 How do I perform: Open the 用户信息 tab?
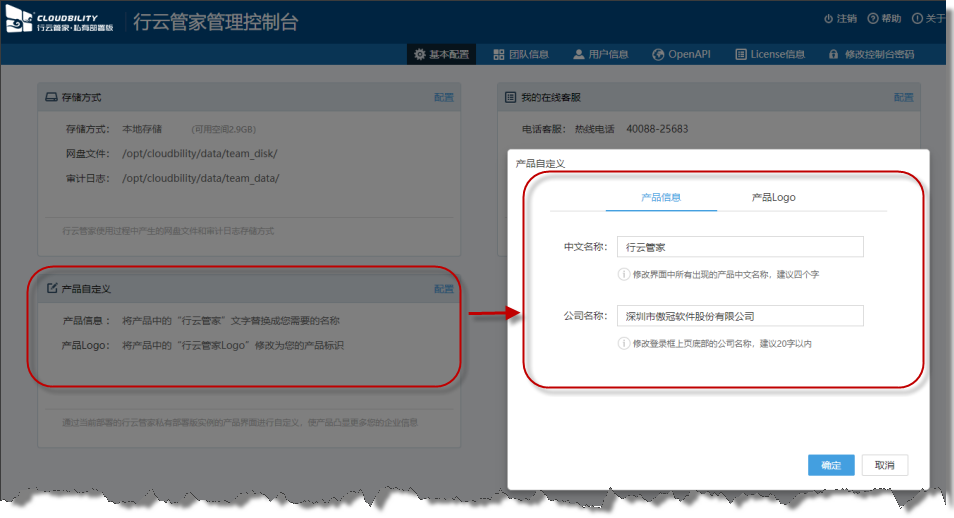[x=600, y=55]
